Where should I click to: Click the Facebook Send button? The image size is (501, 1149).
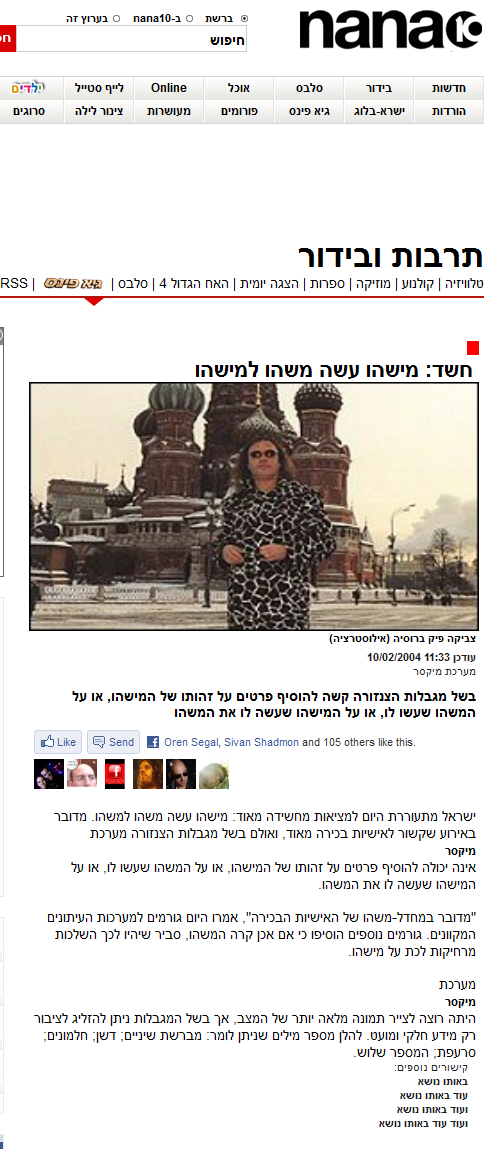pyautogui.click(x=114, y=742)
